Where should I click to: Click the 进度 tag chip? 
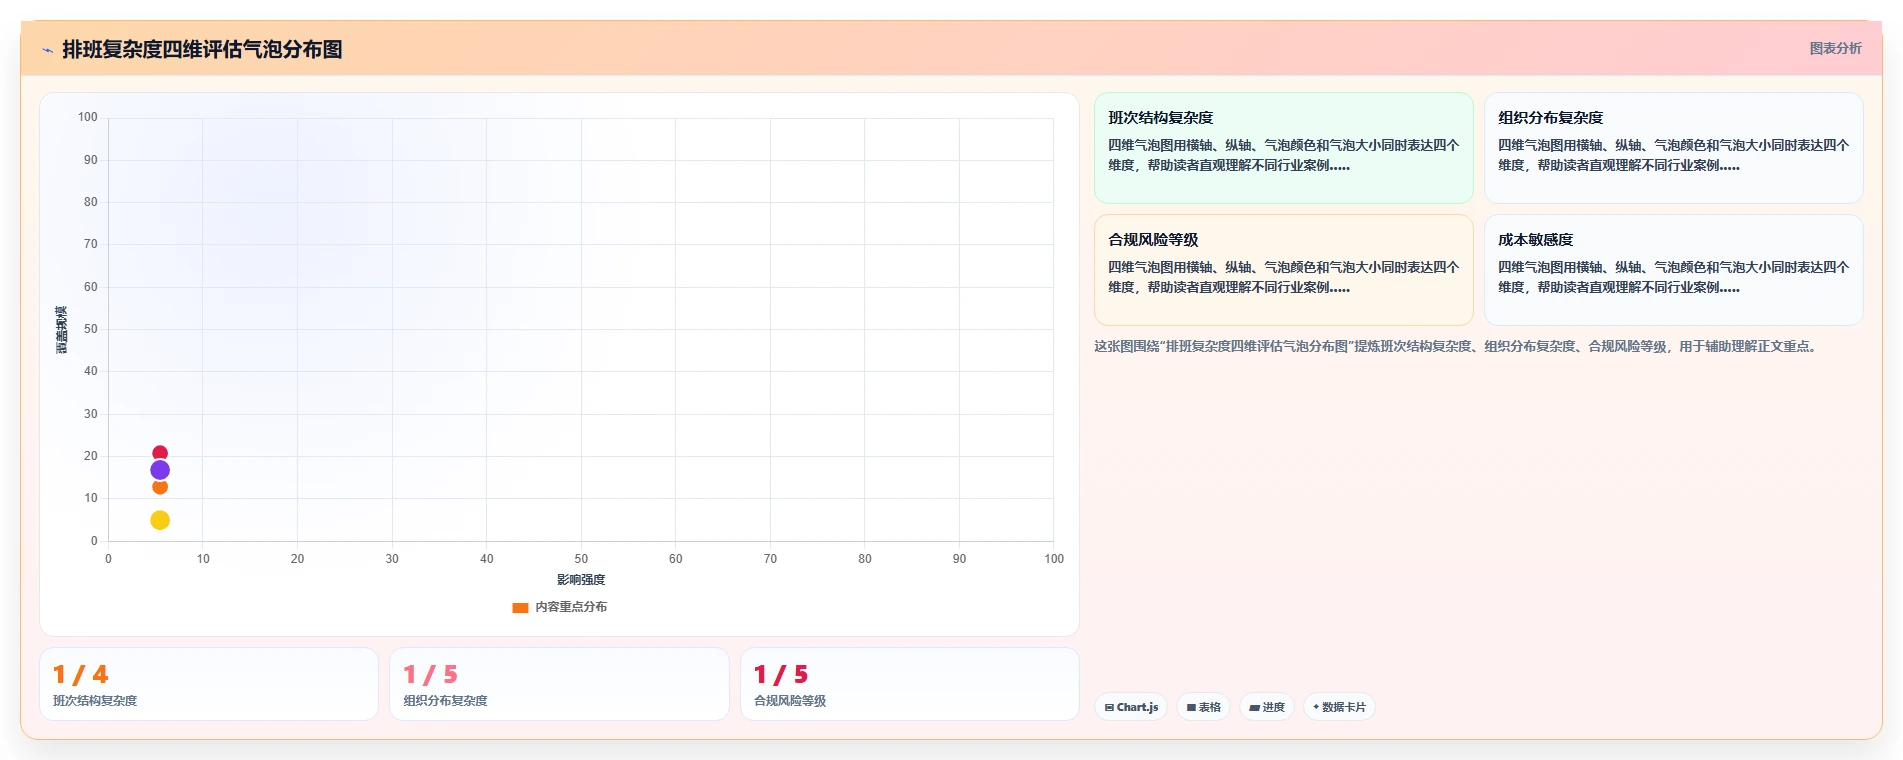pyautogui.click(x=1267, y=707)
